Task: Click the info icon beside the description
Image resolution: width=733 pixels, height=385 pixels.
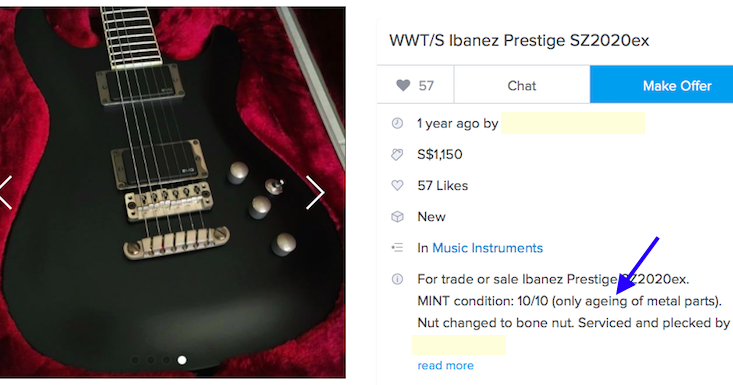Action: click(x=397, y=279)
